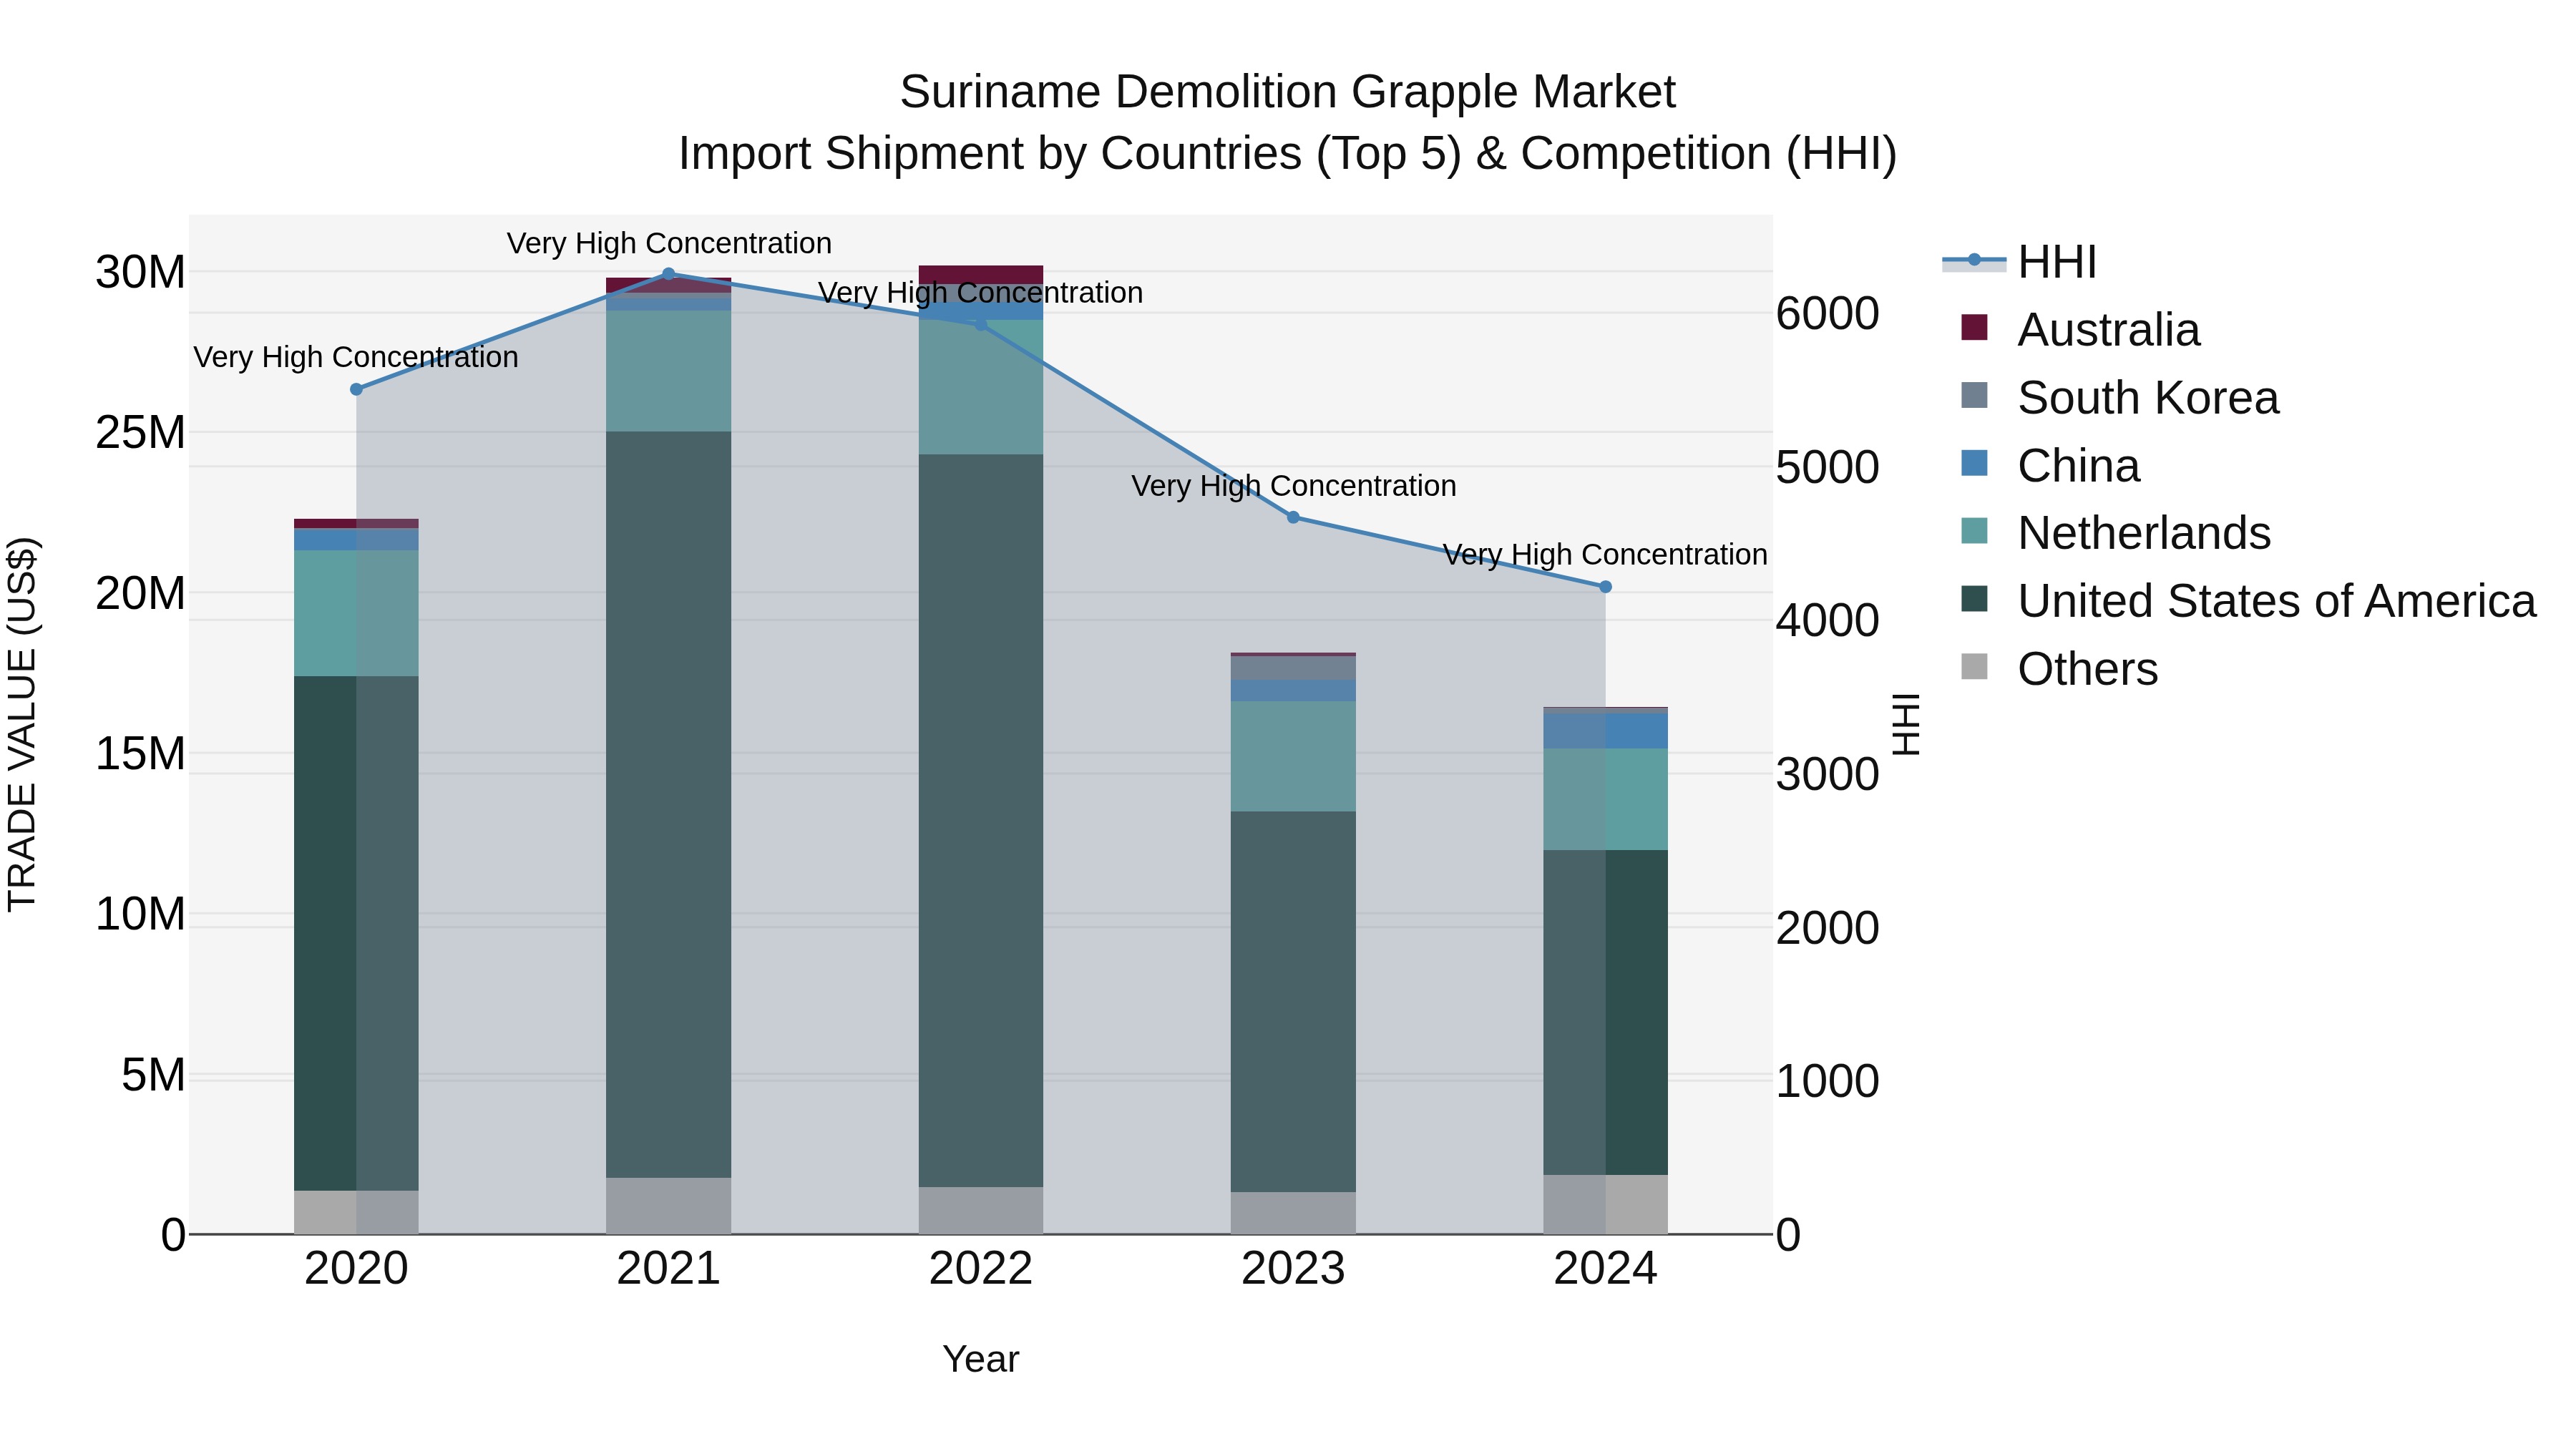
Task: Click the rotated HHI right axis title
Action: (1906, 724)
